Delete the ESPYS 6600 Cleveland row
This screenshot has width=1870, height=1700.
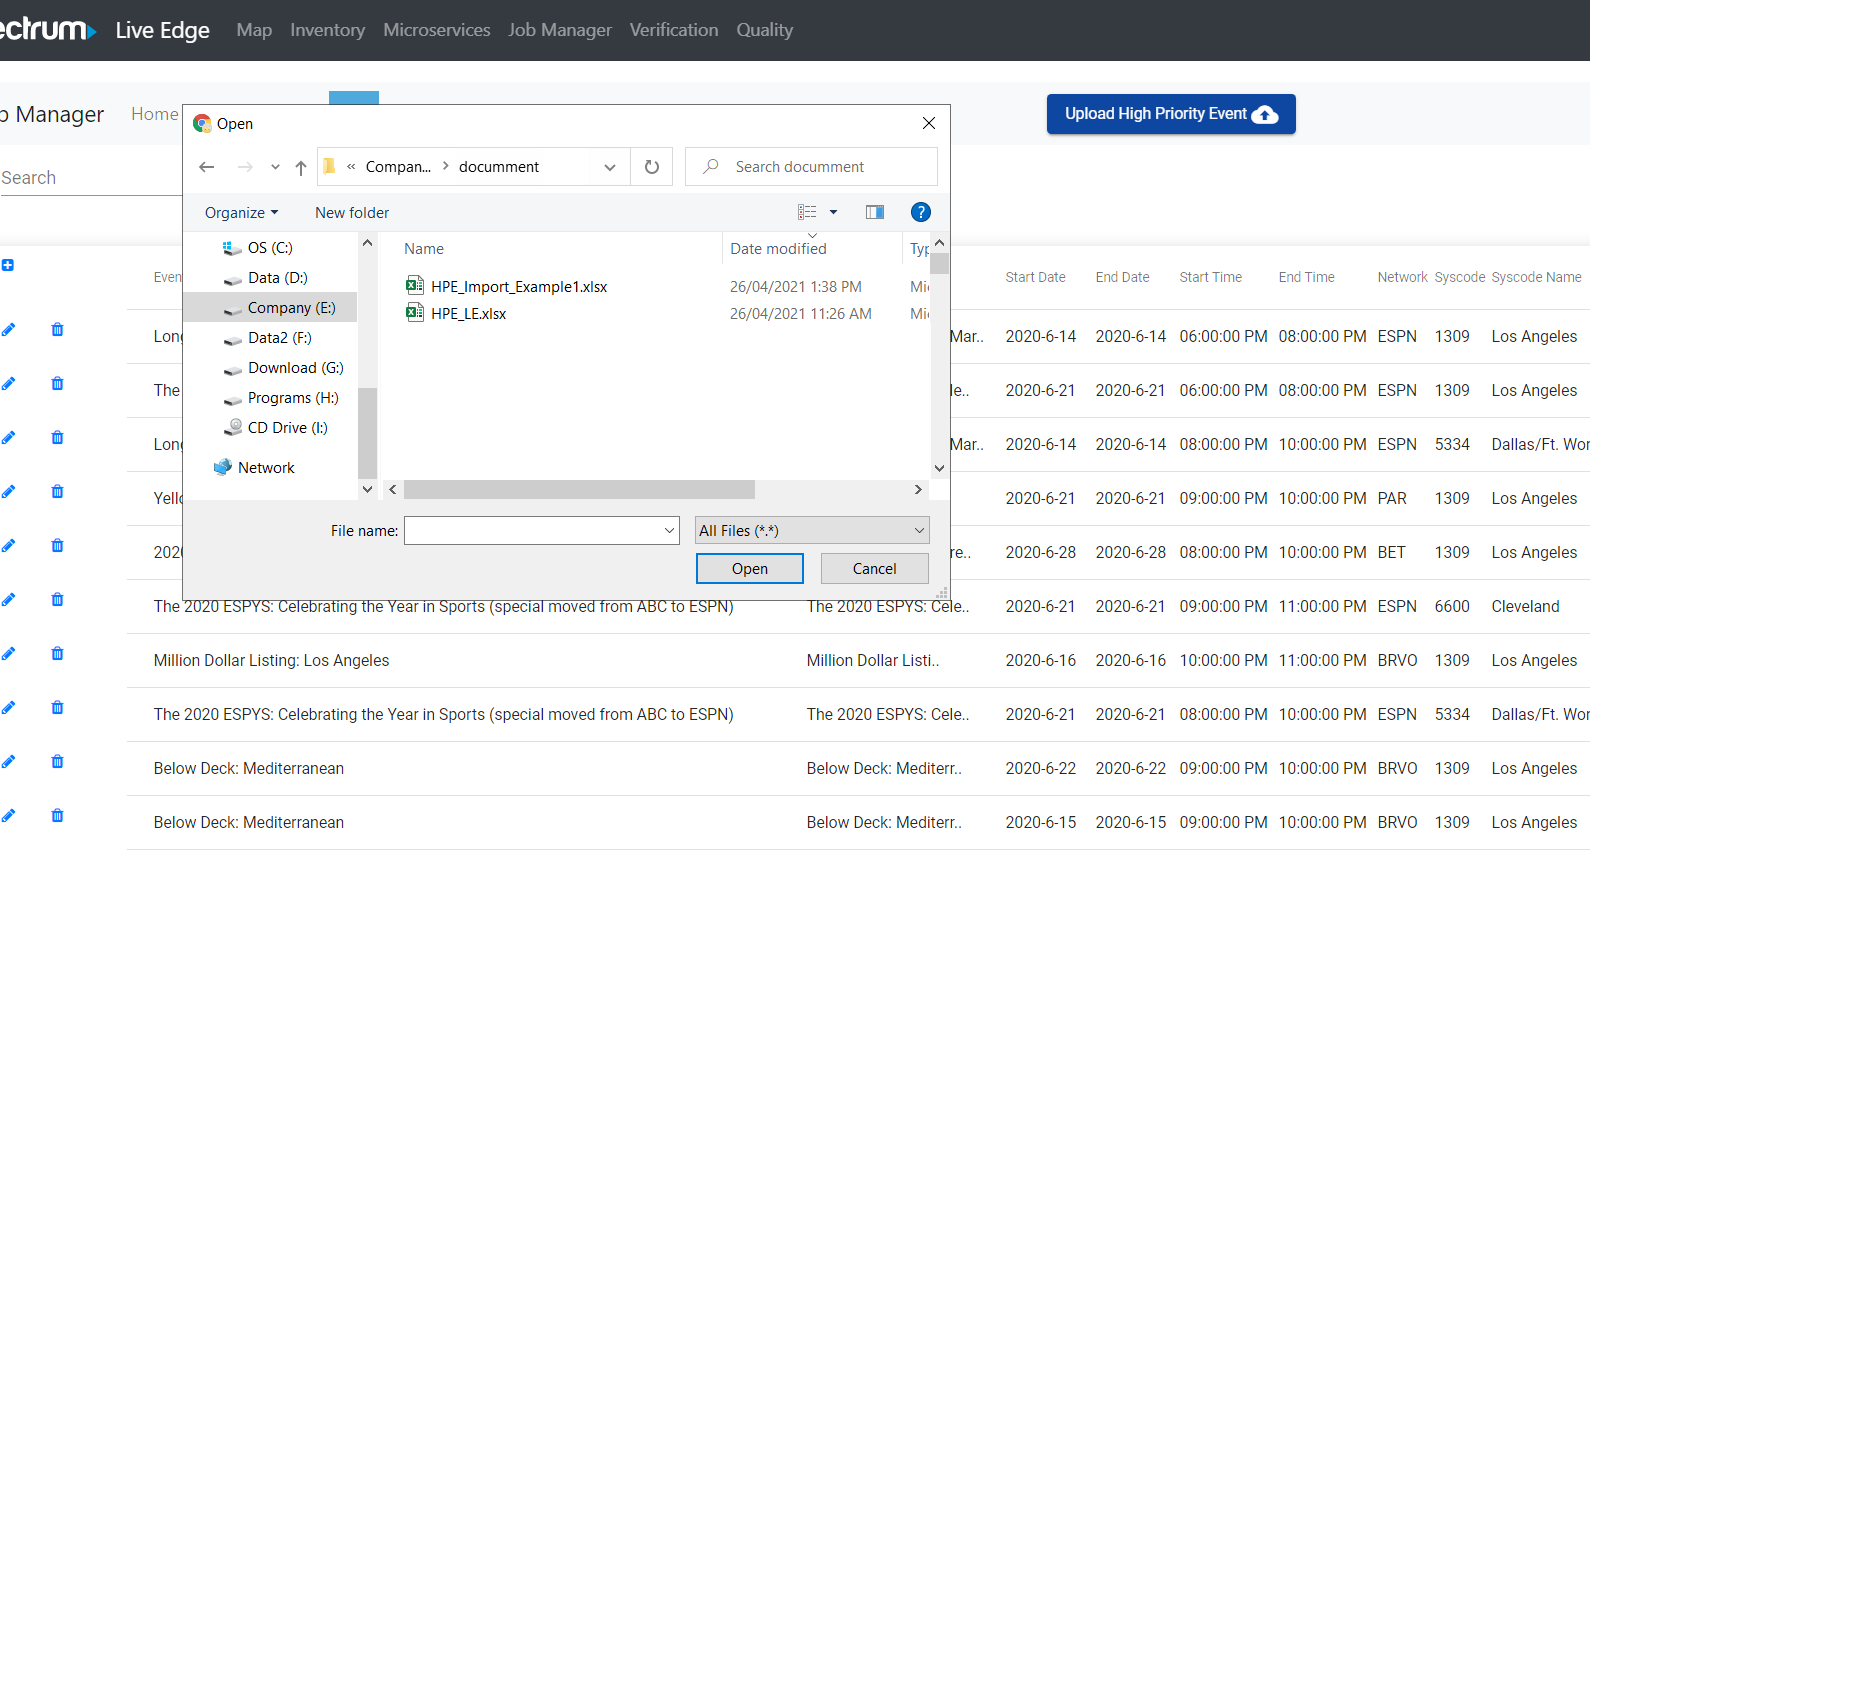[57, 600]
